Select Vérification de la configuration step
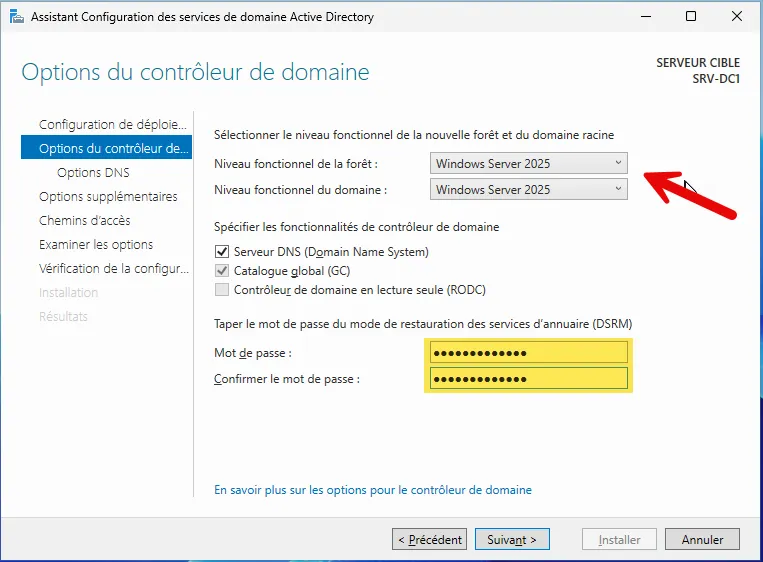The width and height of the screenshot is (763, 562). point(112,269)
